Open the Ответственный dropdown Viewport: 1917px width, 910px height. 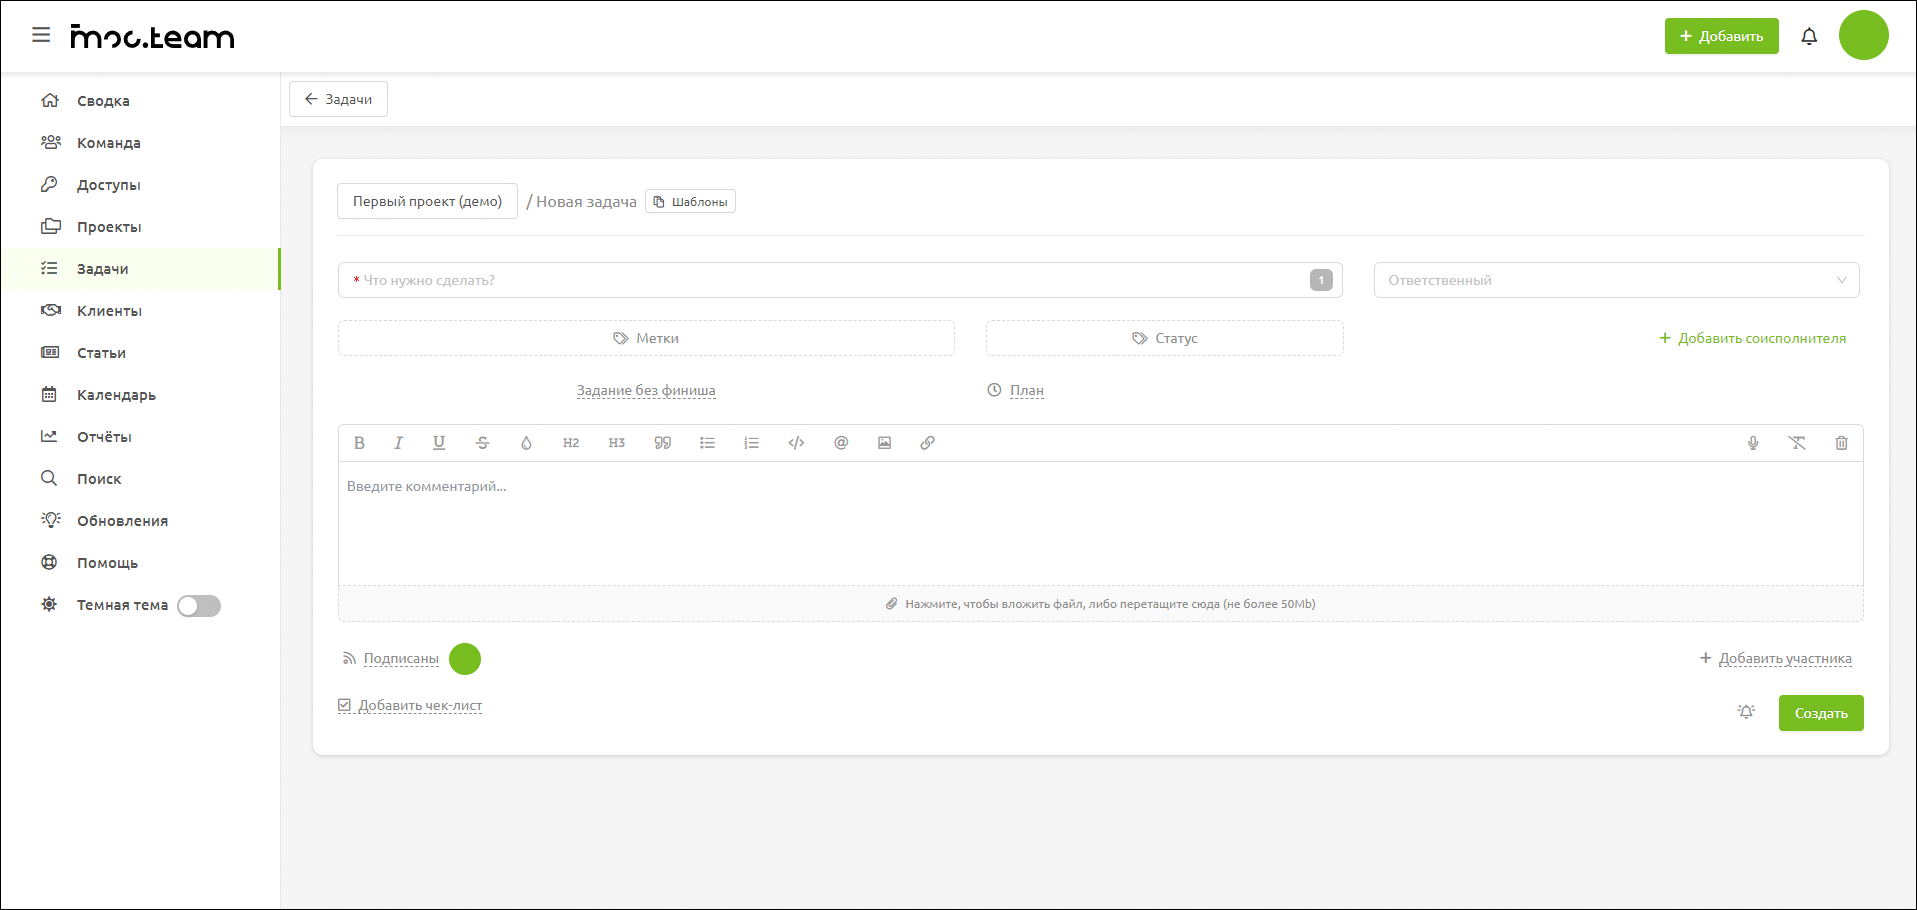click(1615, 280)
